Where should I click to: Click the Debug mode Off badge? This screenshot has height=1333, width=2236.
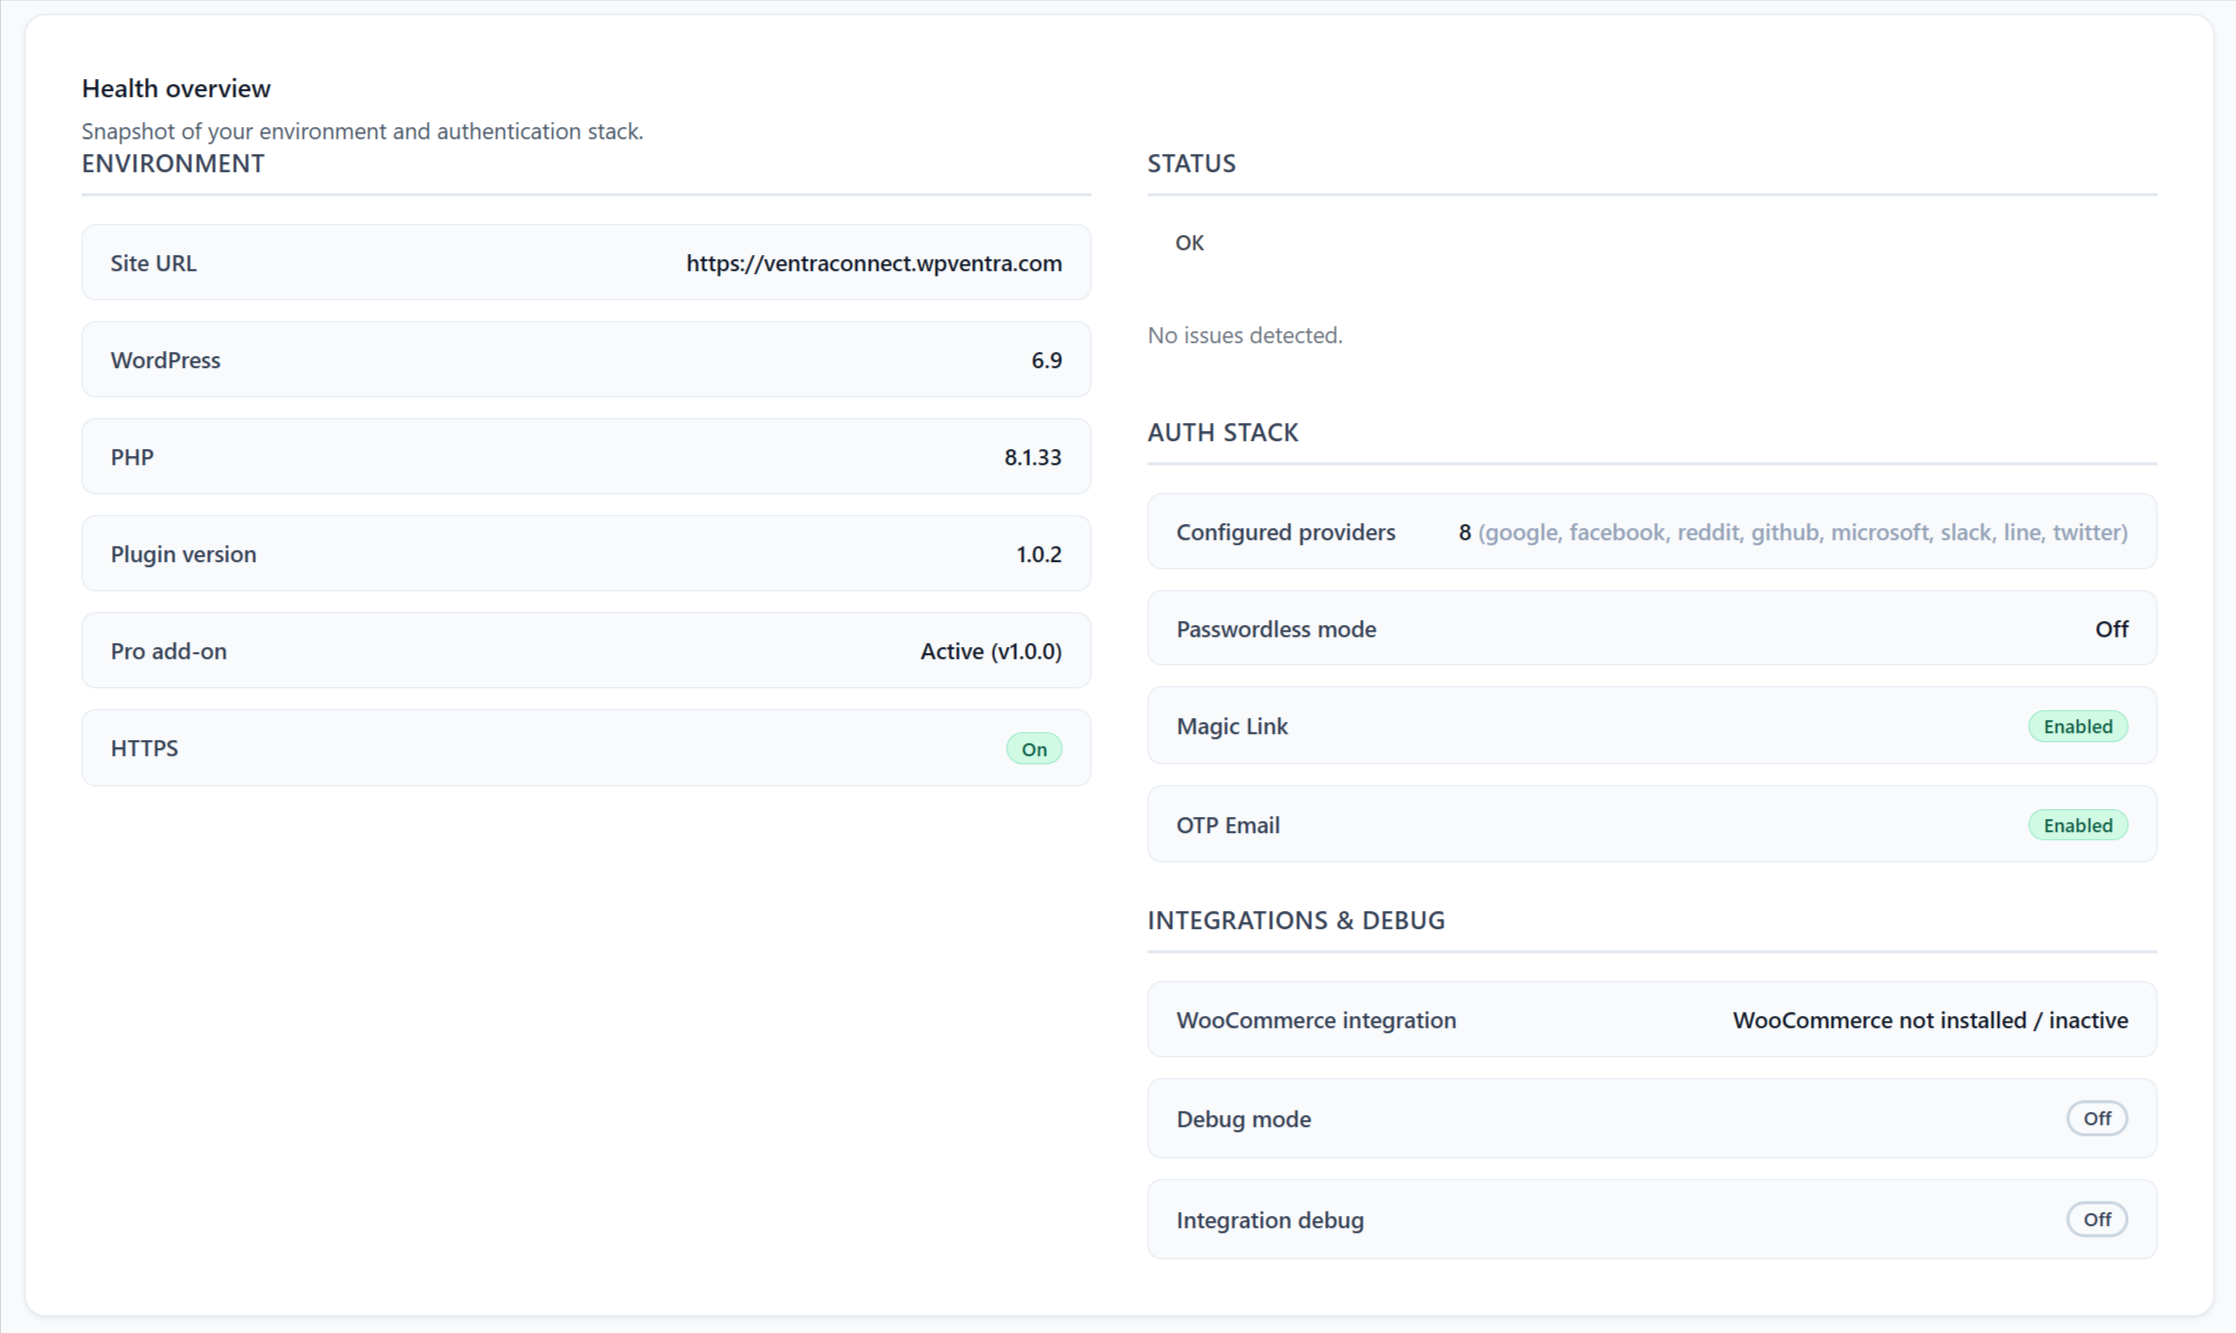click(2096, 1119)
